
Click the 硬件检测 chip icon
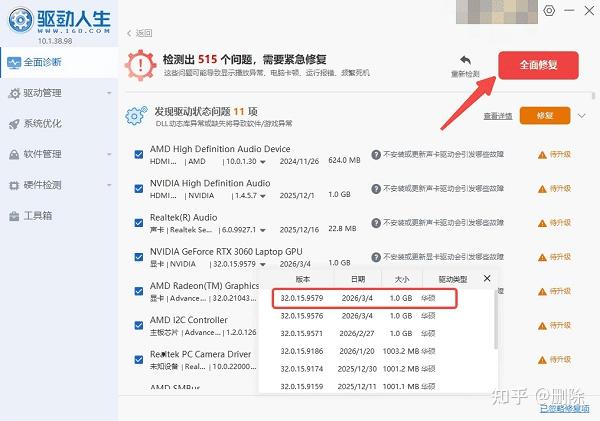tap(14, 186)
